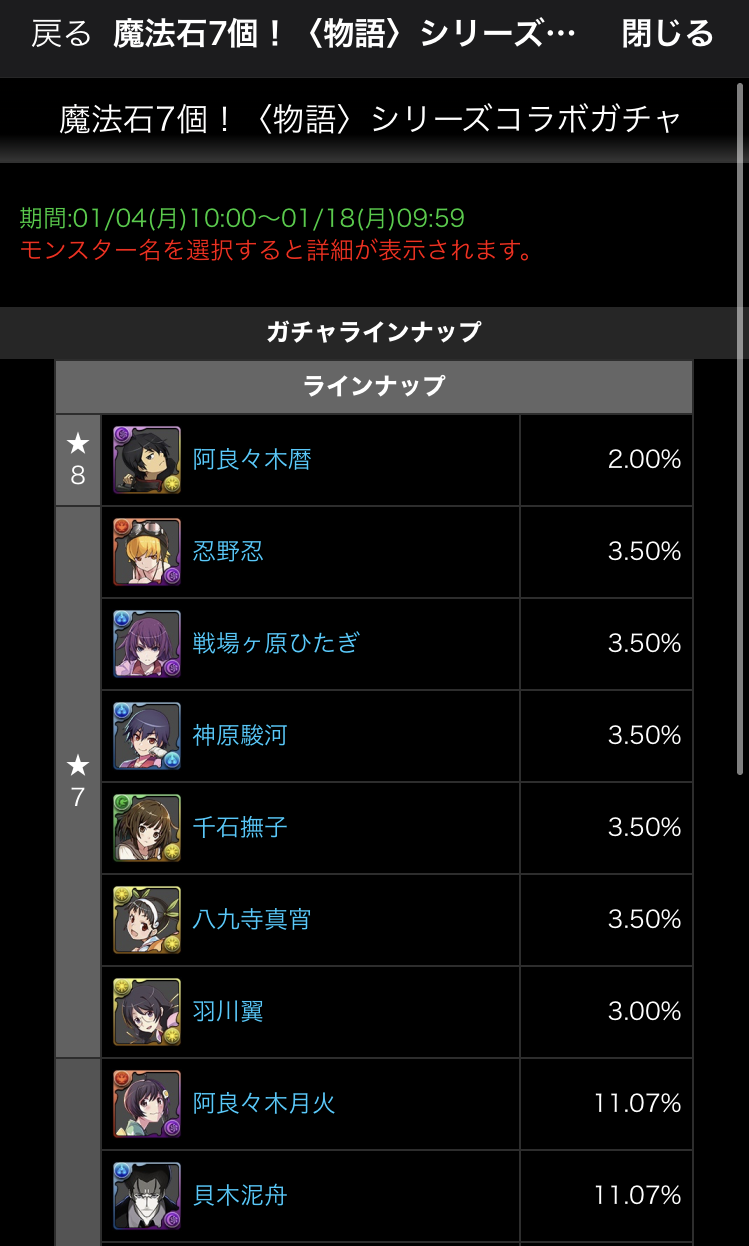Select the 神原駿河 name link
Image resolution: width=749 pixels, height=1246 pixels.
(x=240, y=736)
